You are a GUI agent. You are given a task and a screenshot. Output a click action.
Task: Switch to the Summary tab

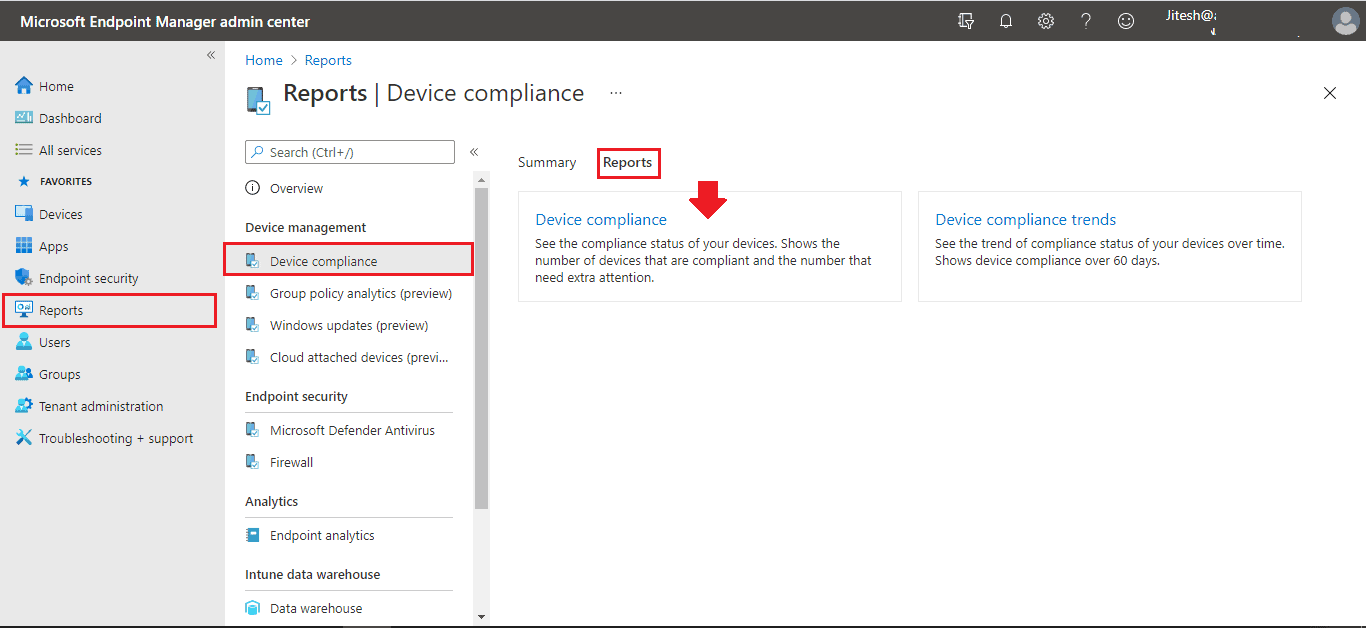coord(547,162)
